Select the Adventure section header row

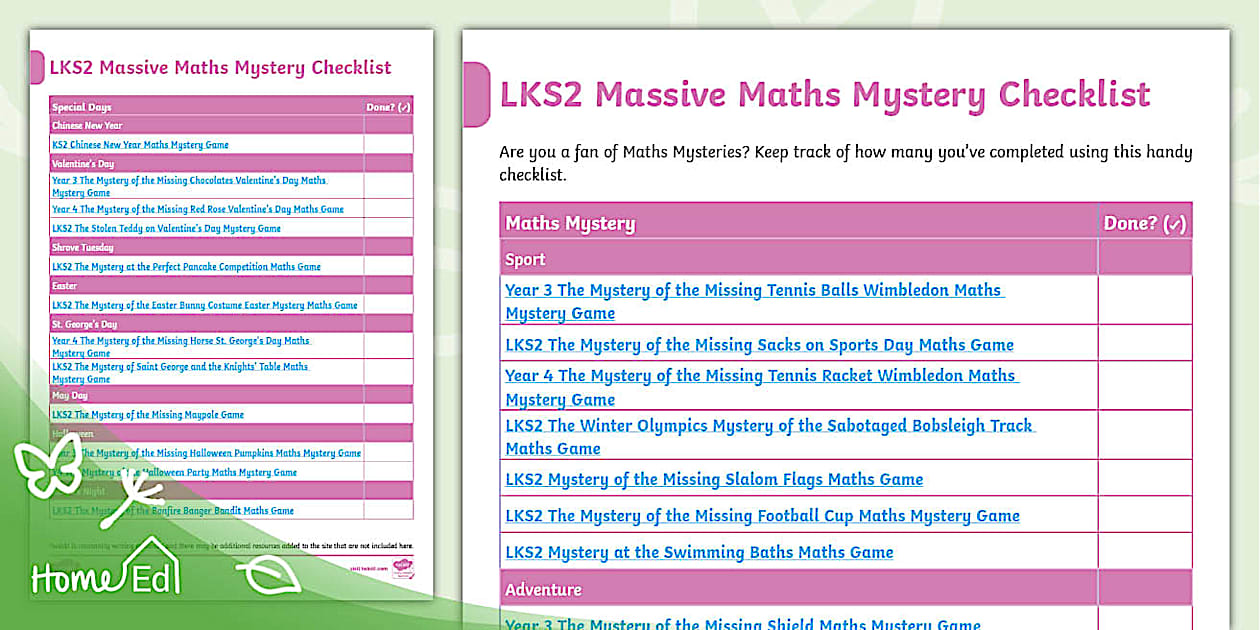797,588
